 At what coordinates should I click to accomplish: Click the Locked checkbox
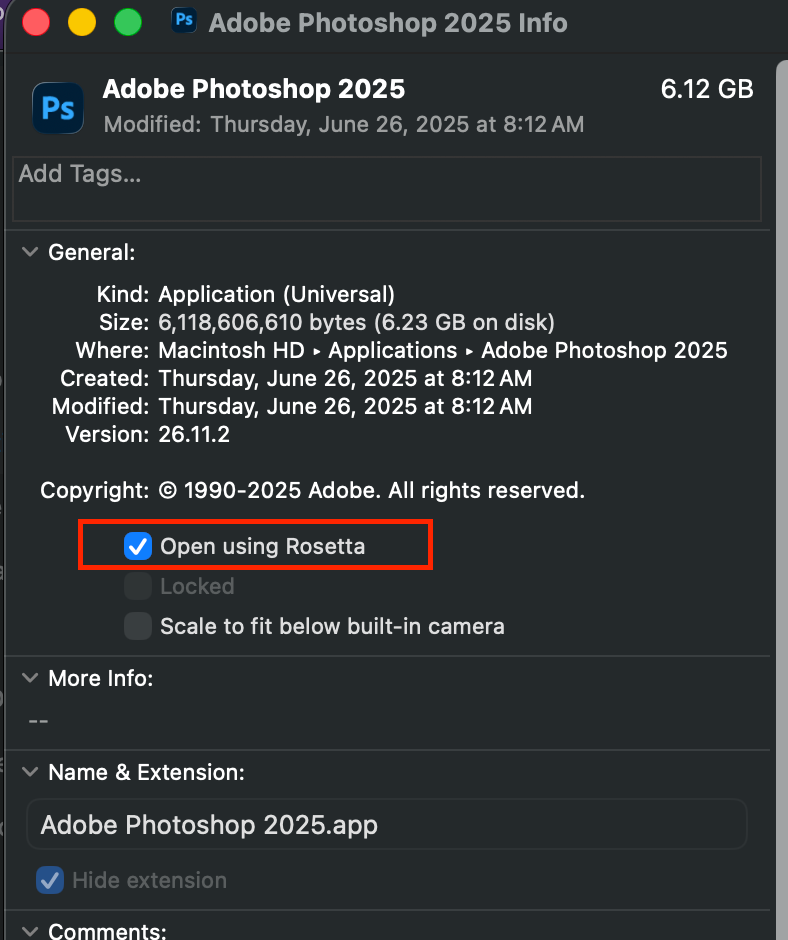pos(137,586)
